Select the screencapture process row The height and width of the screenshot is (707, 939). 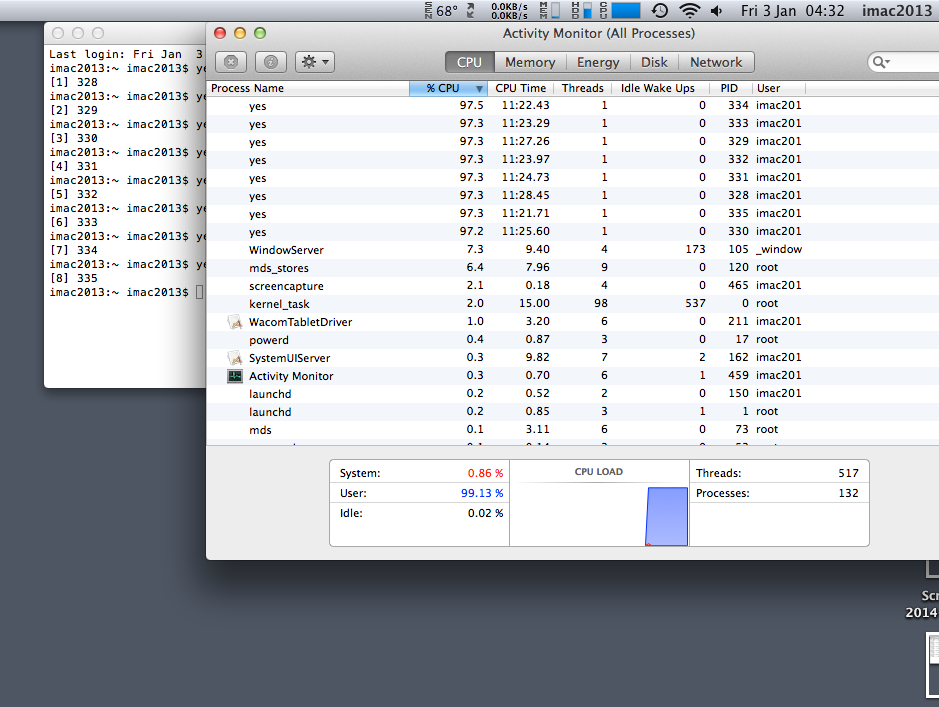coord(573,285)
